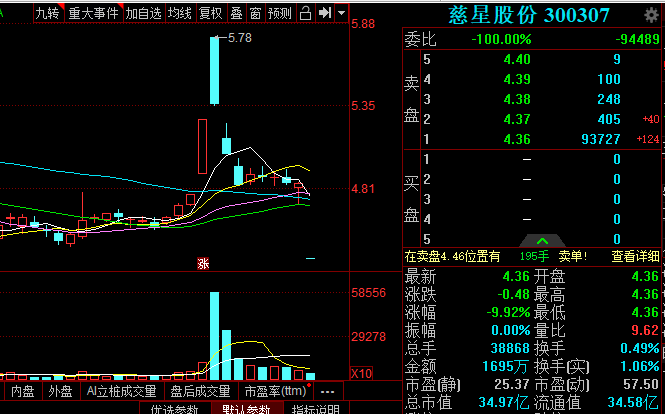Open 重大事件 major events

coord(92,13)
